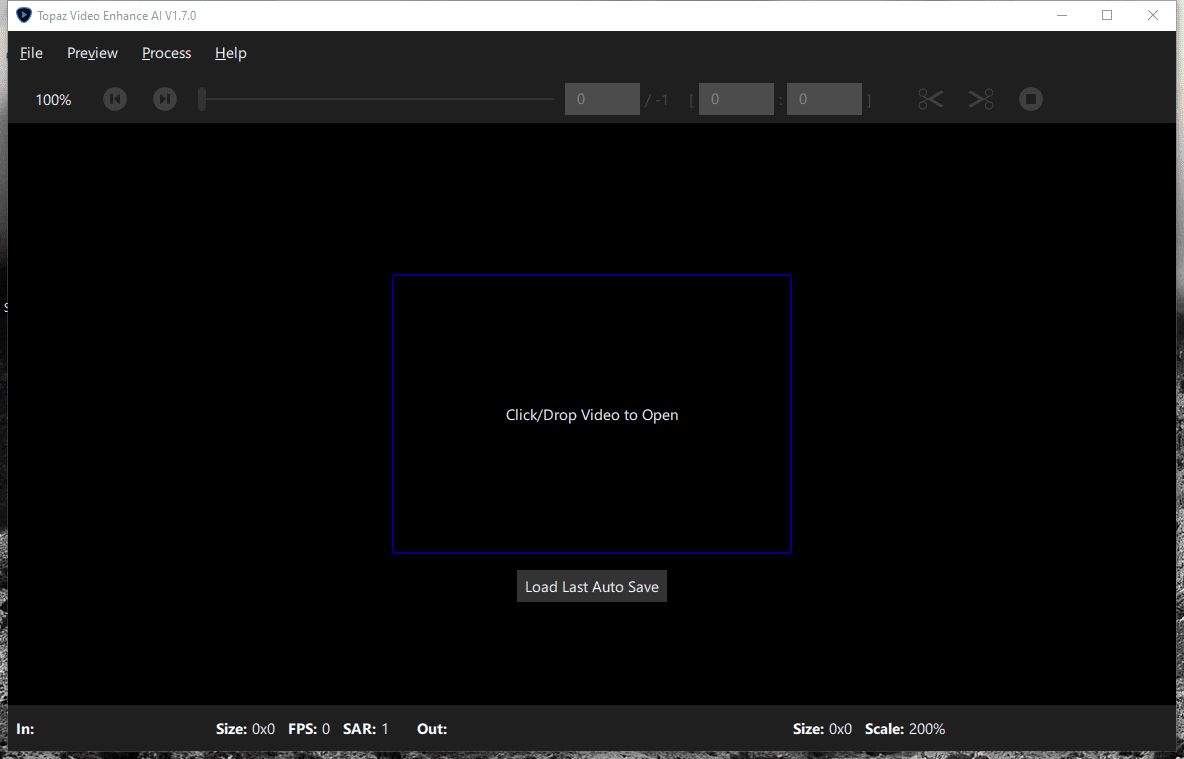Image resolution: width=1184 pixels, height=759 pixels.
Task: Maximize the Topaz window
Action: click(x=1107, y=15)
